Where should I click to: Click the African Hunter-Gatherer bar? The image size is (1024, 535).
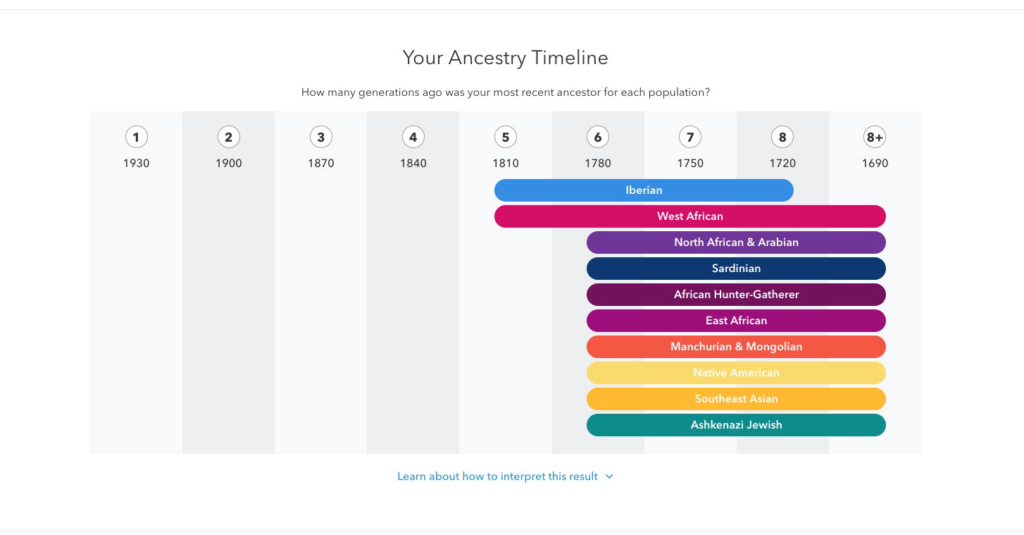[736, 294]
